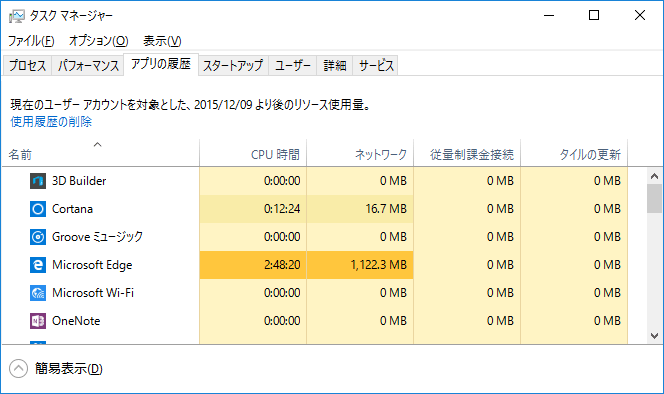Click the 簡易表示(D) button label
This screenshot has width=664, height=394.
pyautogui.click(x=69, y=369)
